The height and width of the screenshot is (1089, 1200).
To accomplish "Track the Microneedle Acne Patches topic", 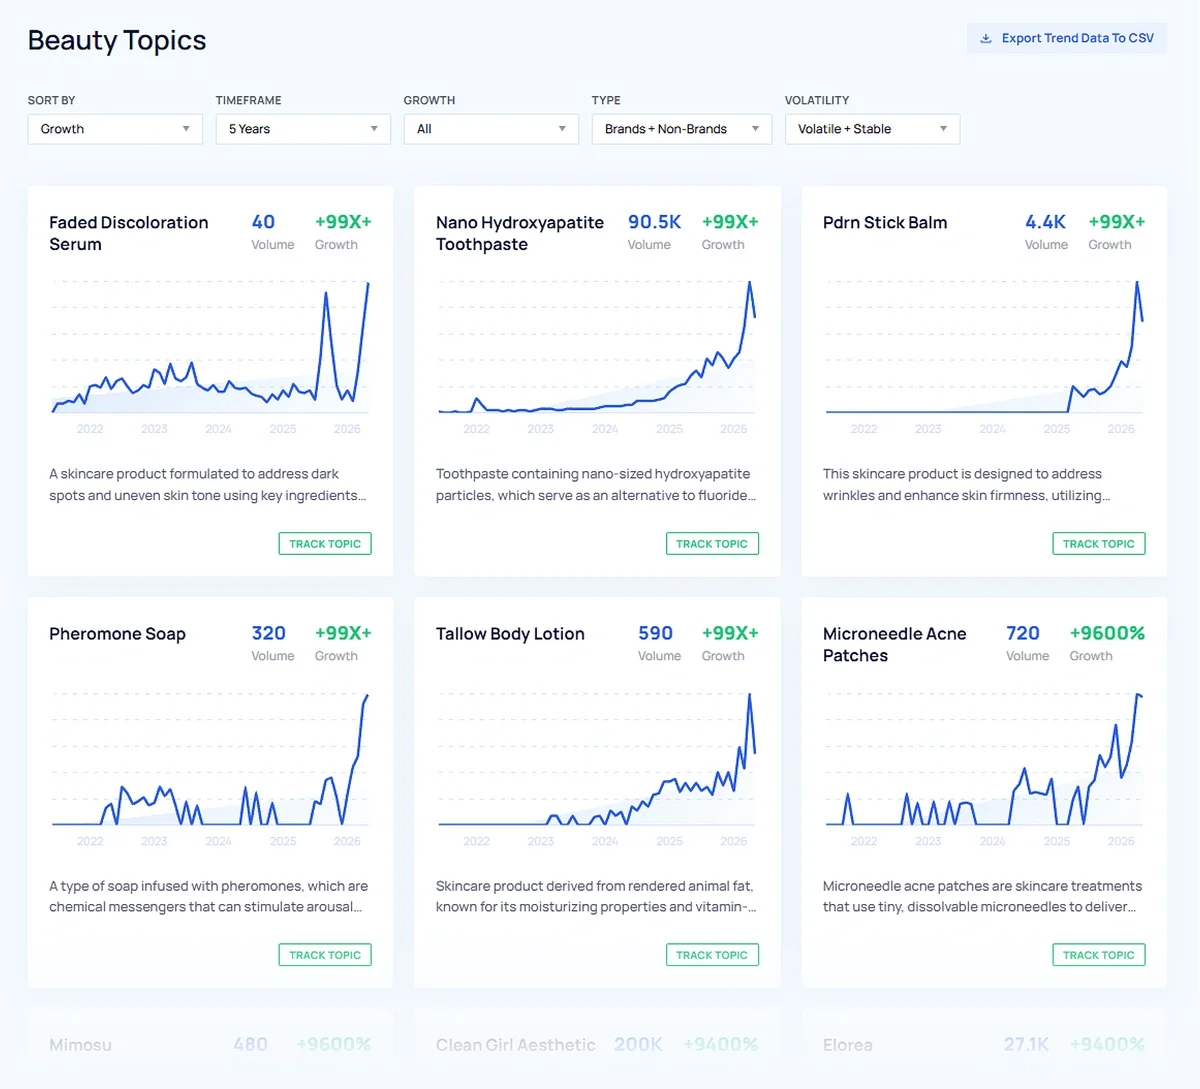I will tap(1099, 955).
